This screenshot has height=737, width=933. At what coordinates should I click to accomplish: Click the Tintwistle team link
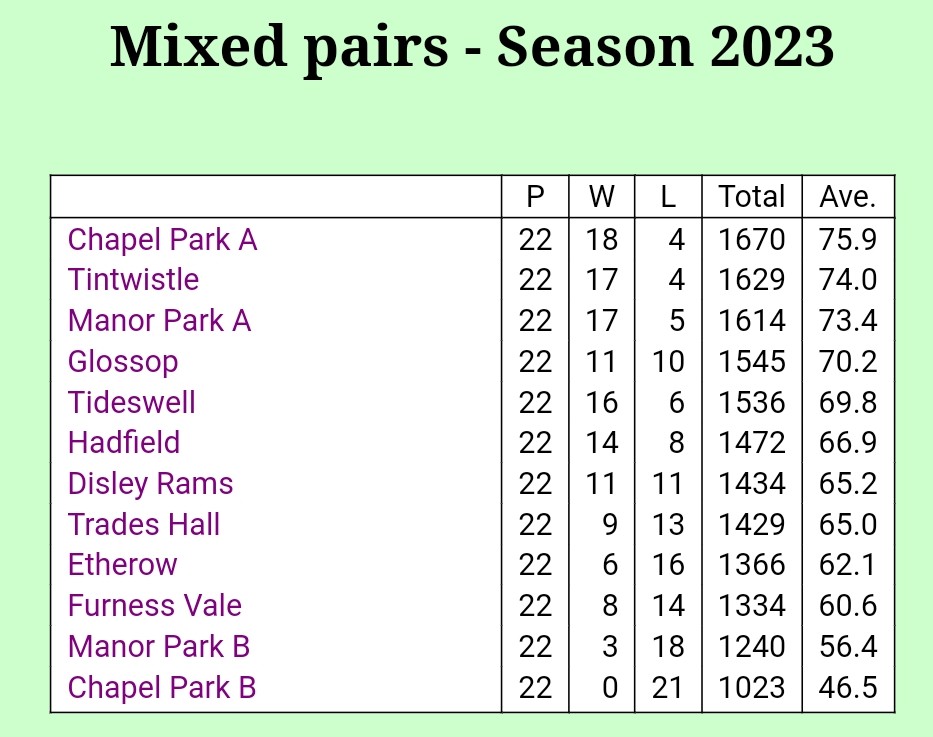133,280
